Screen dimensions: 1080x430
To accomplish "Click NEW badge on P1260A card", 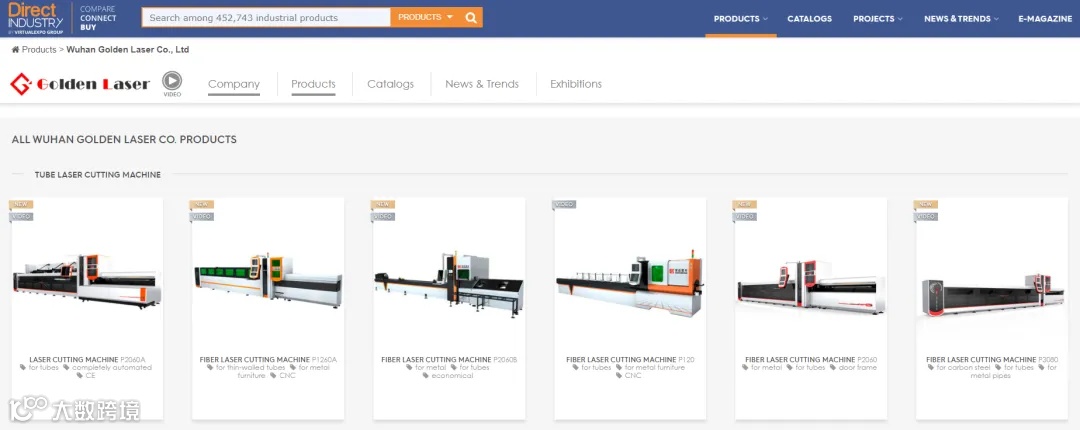I will (201, 204).
